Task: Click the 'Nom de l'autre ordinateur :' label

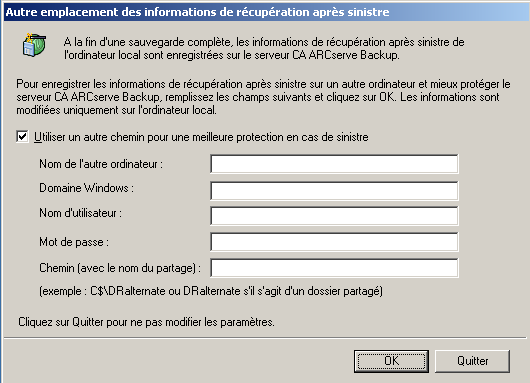Action: click(101, 164)
